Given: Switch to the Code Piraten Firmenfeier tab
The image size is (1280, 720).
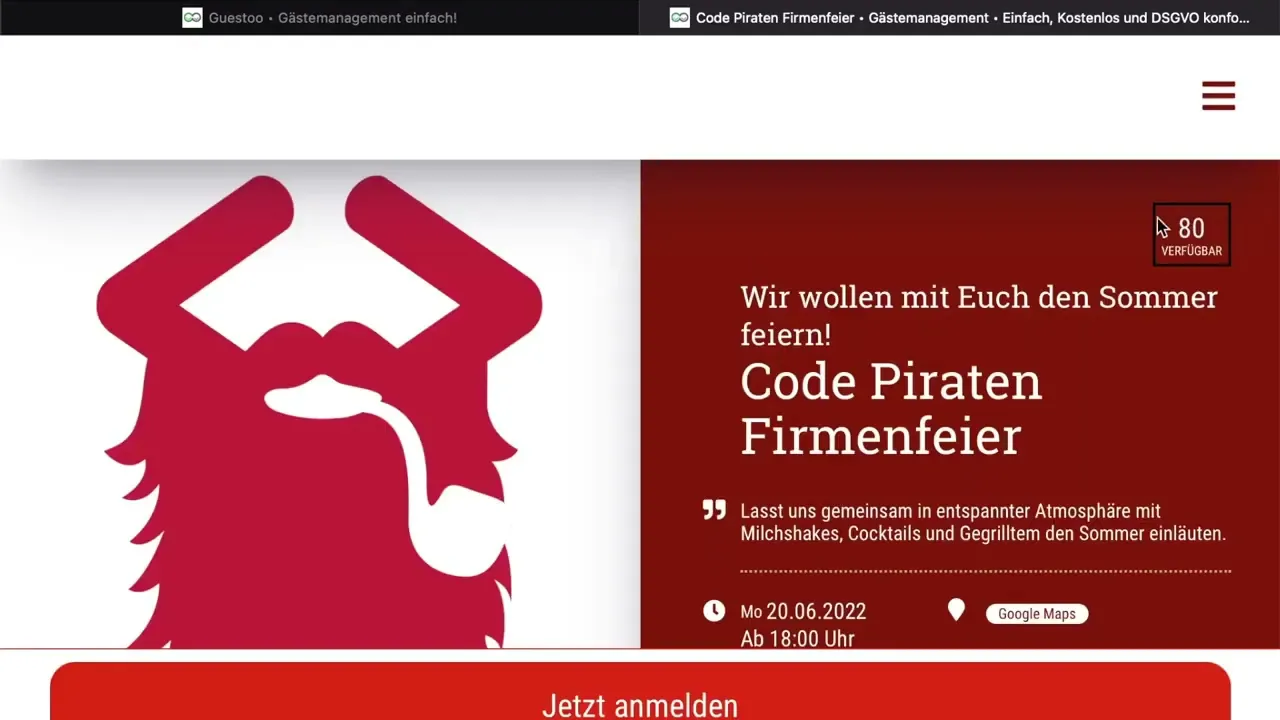Looking at the screenshot, I should click(x=960, y=17).
